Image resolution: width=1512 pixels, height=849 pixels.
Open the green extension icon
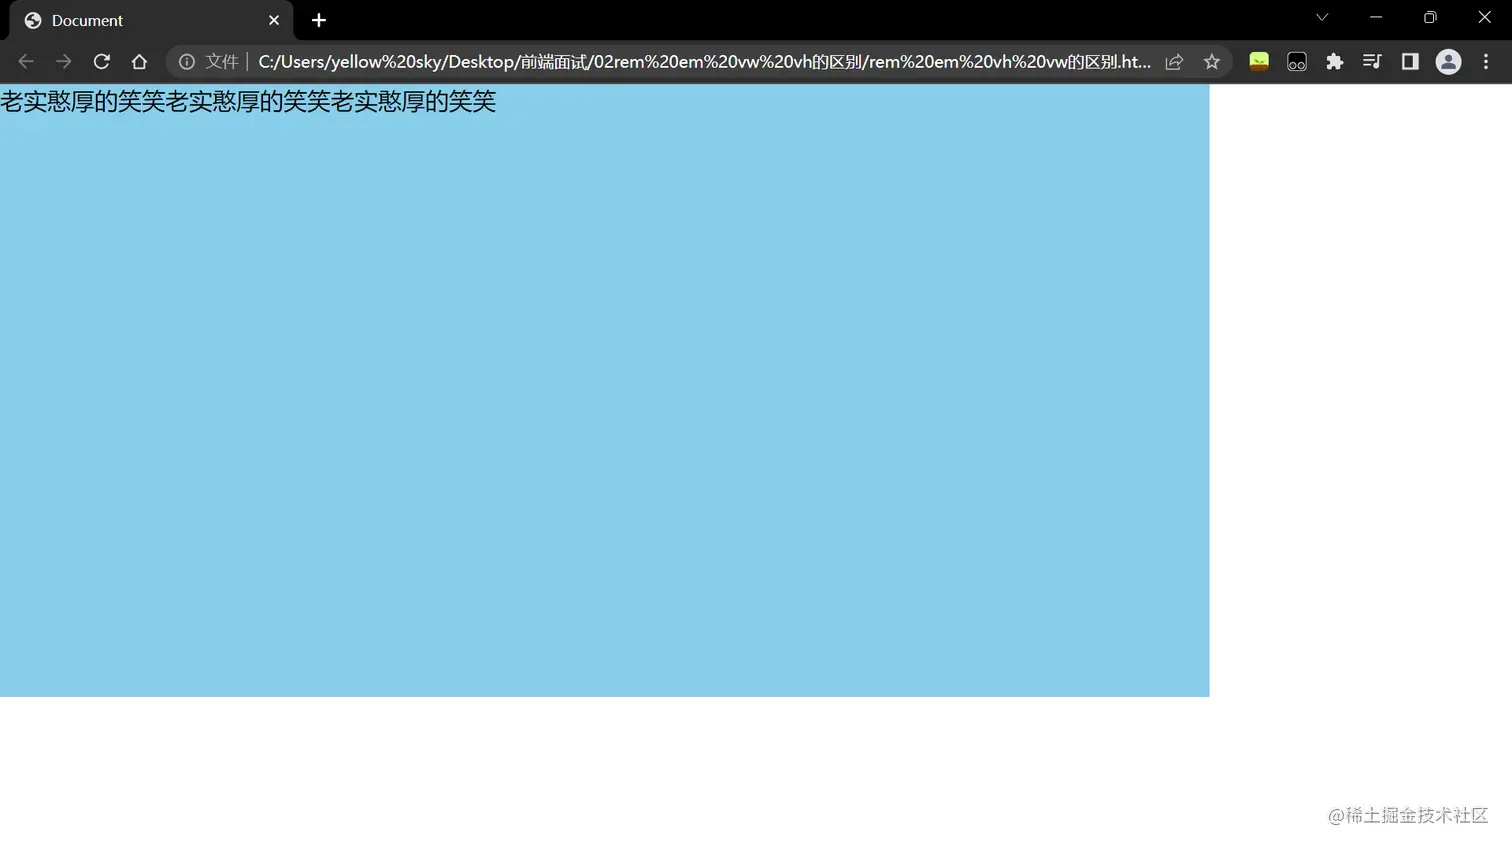(x=1259, y=62)
